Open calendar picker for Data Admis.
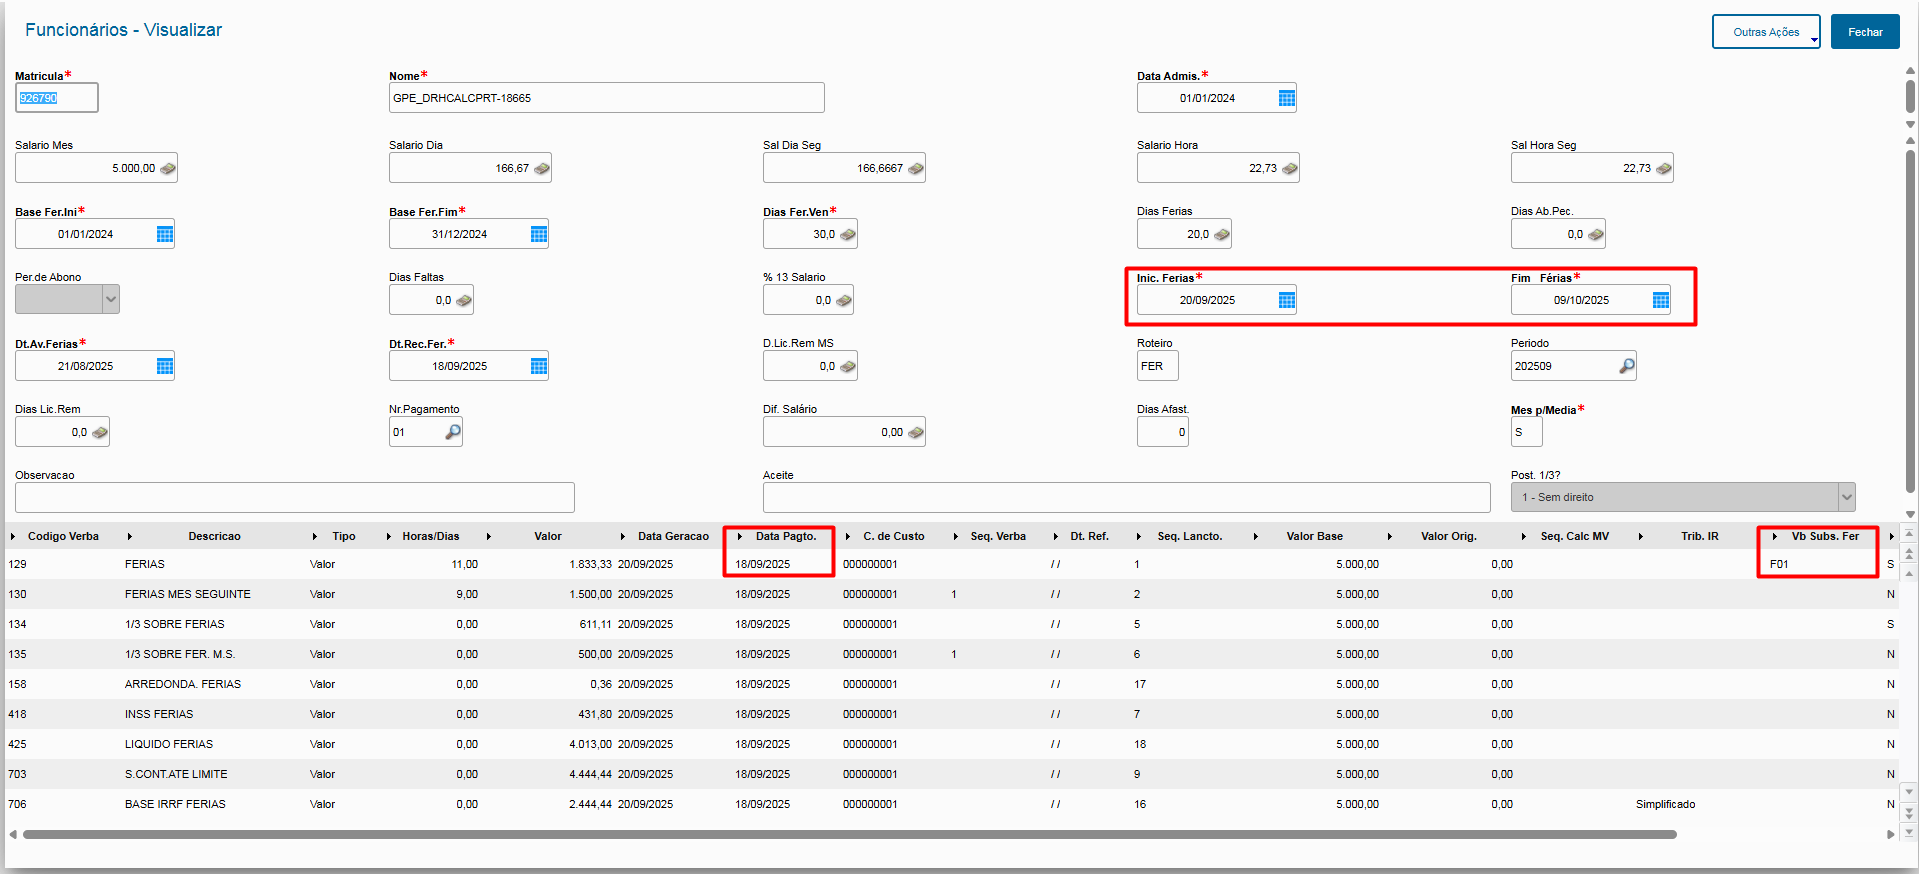The width and height of the screenshot is (1919, 874). click(1286, 98)
